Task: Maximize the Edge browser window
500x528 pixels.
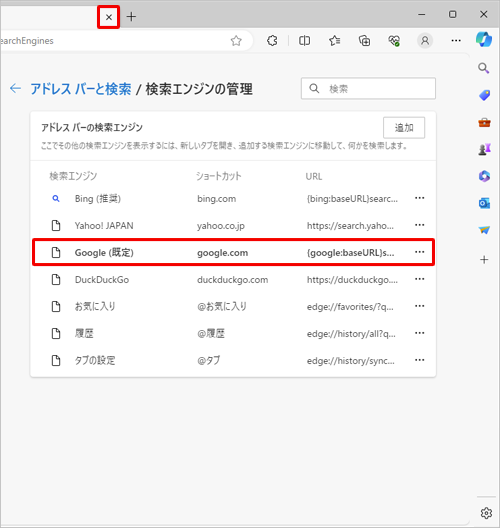Action: tap(453, 14)
